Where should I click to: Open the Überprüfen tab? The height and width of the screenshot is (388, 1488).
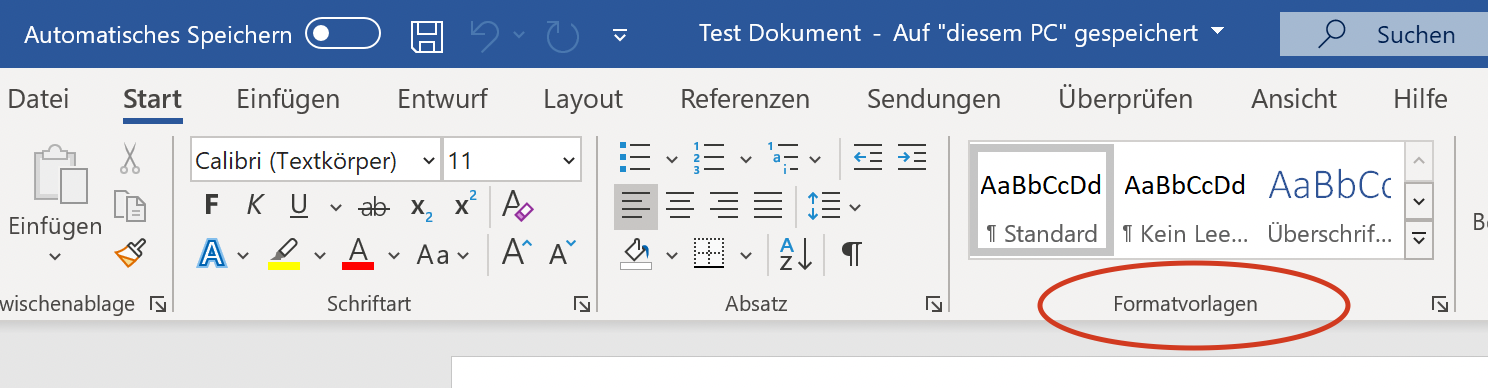coord(1125,99)
